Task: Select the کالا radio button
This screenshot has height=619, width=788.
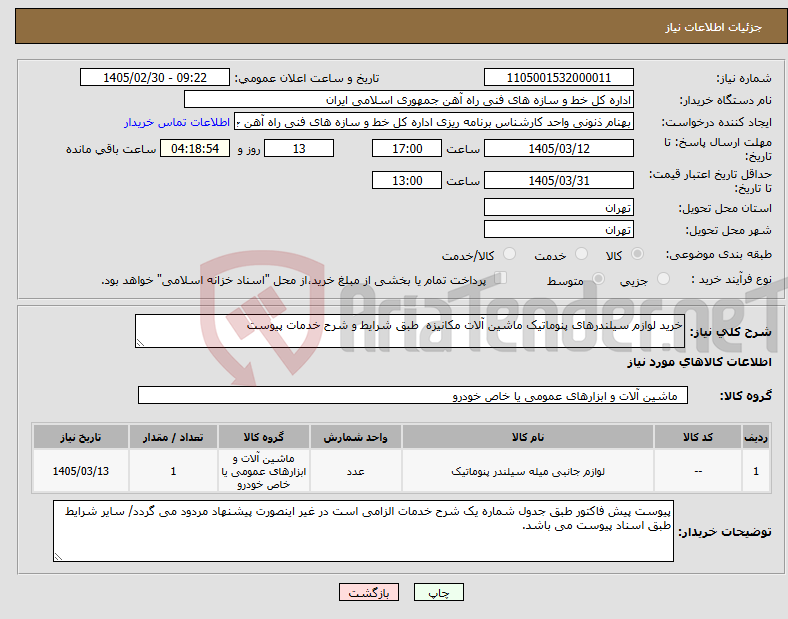Action: click(637, 254)
